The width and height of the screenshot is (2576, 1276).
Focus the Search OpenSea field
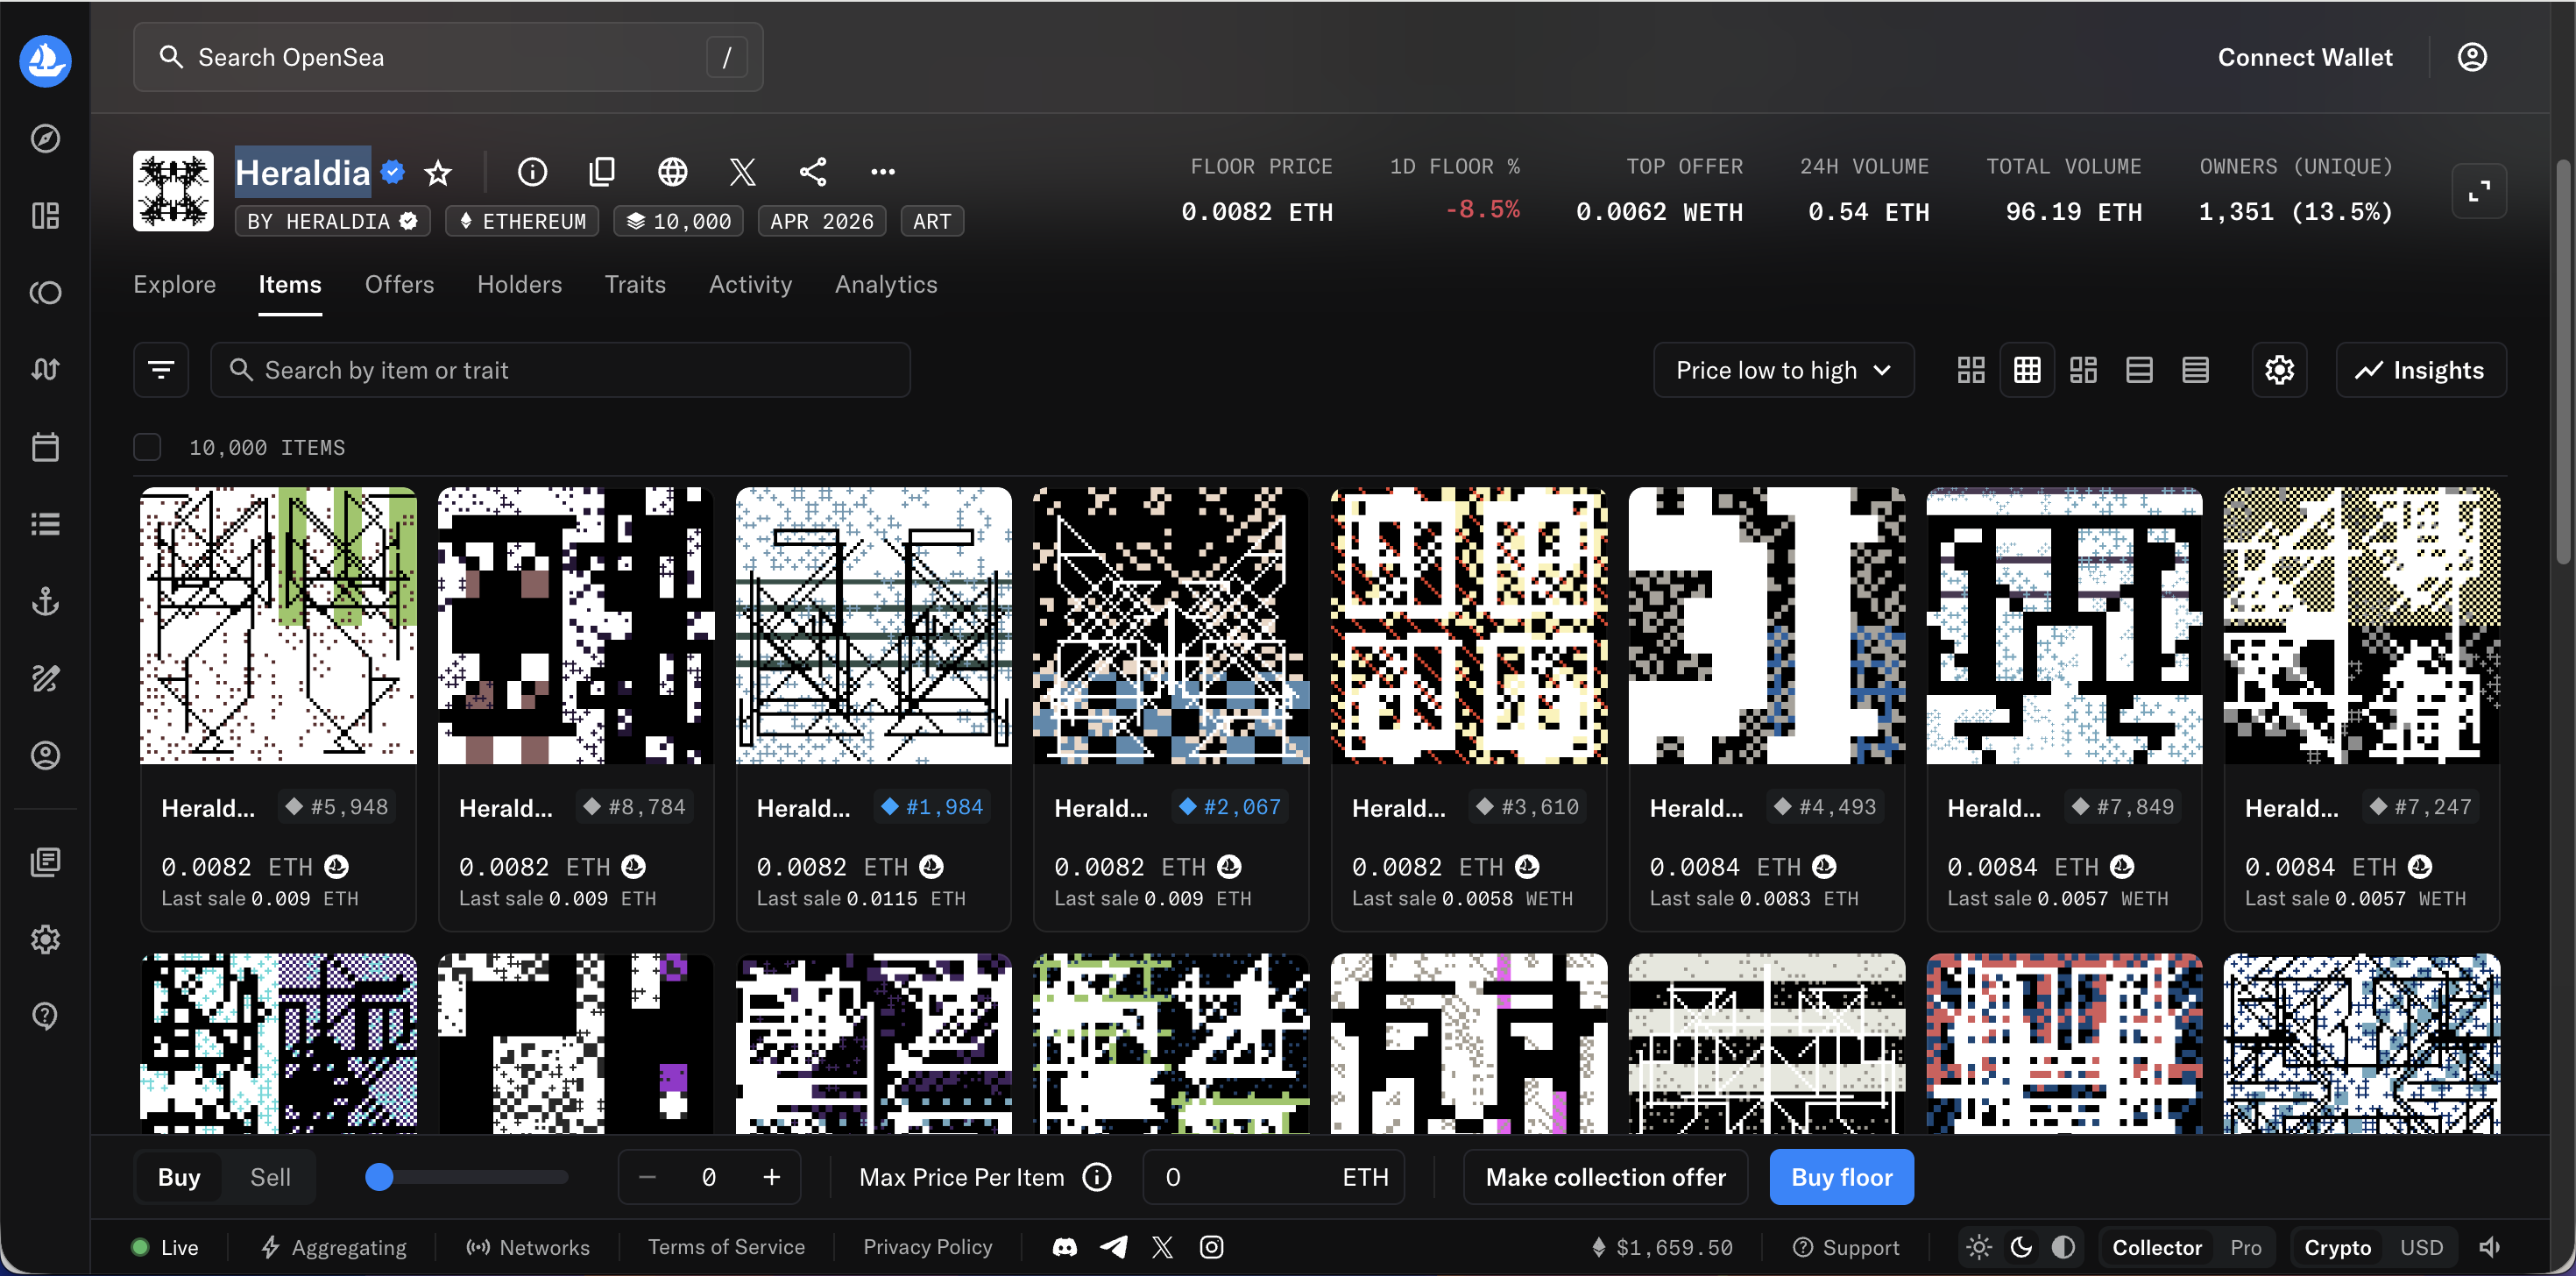(x=448, y=57)
